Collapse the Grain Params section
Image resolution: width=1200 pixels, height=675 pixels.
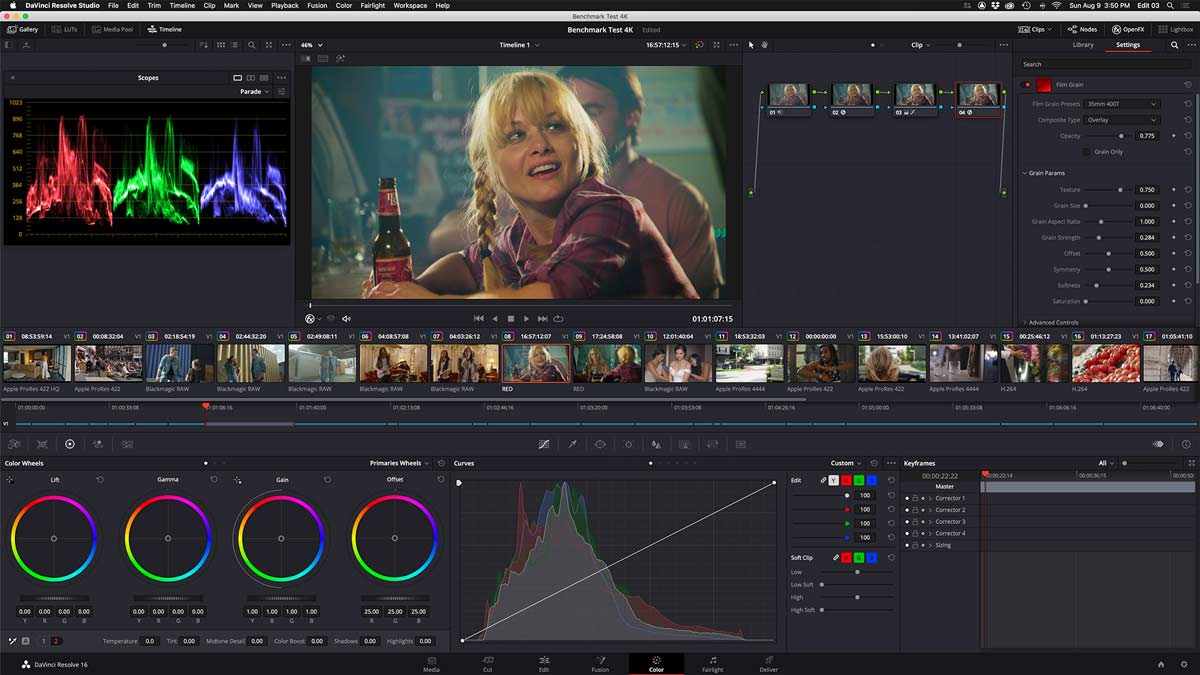[1043, 173]
